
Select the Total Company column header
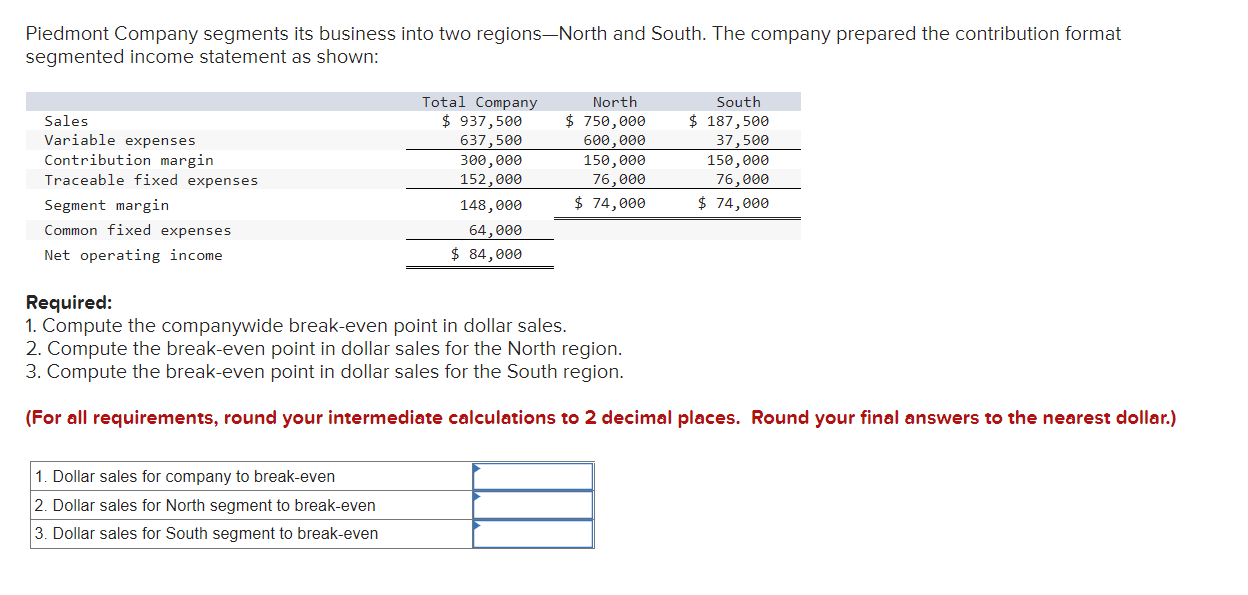479,101
